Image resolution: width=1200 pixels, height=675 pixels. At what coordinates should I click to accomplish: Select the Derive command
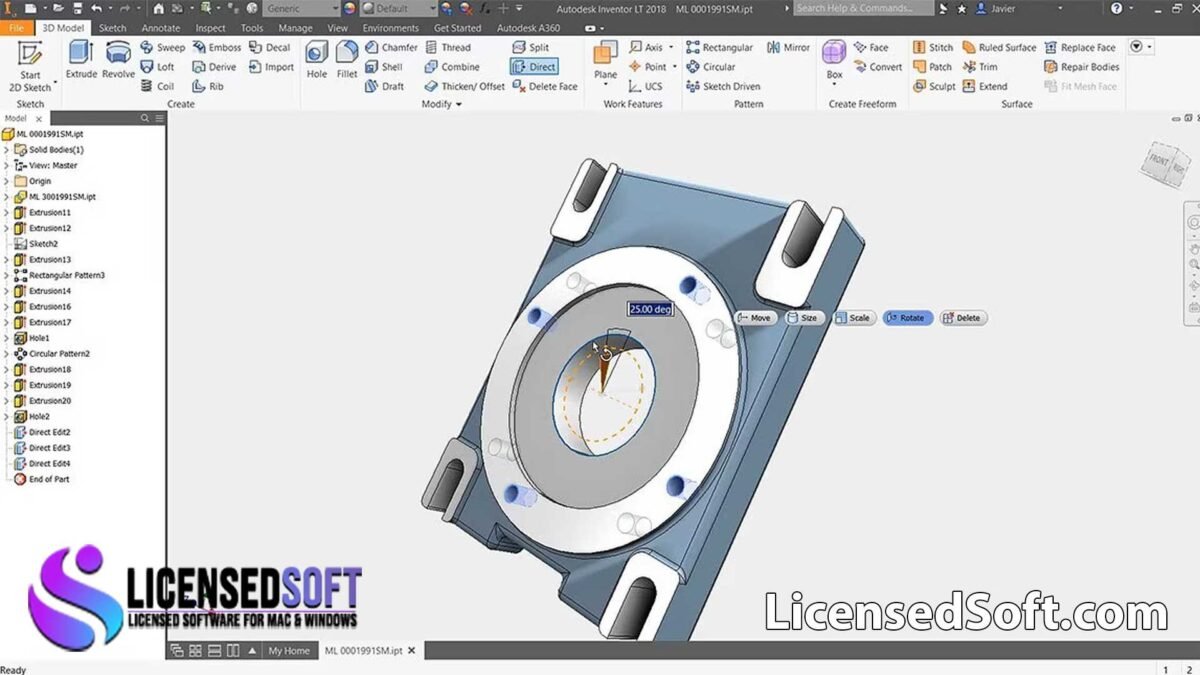coord(215,67)
